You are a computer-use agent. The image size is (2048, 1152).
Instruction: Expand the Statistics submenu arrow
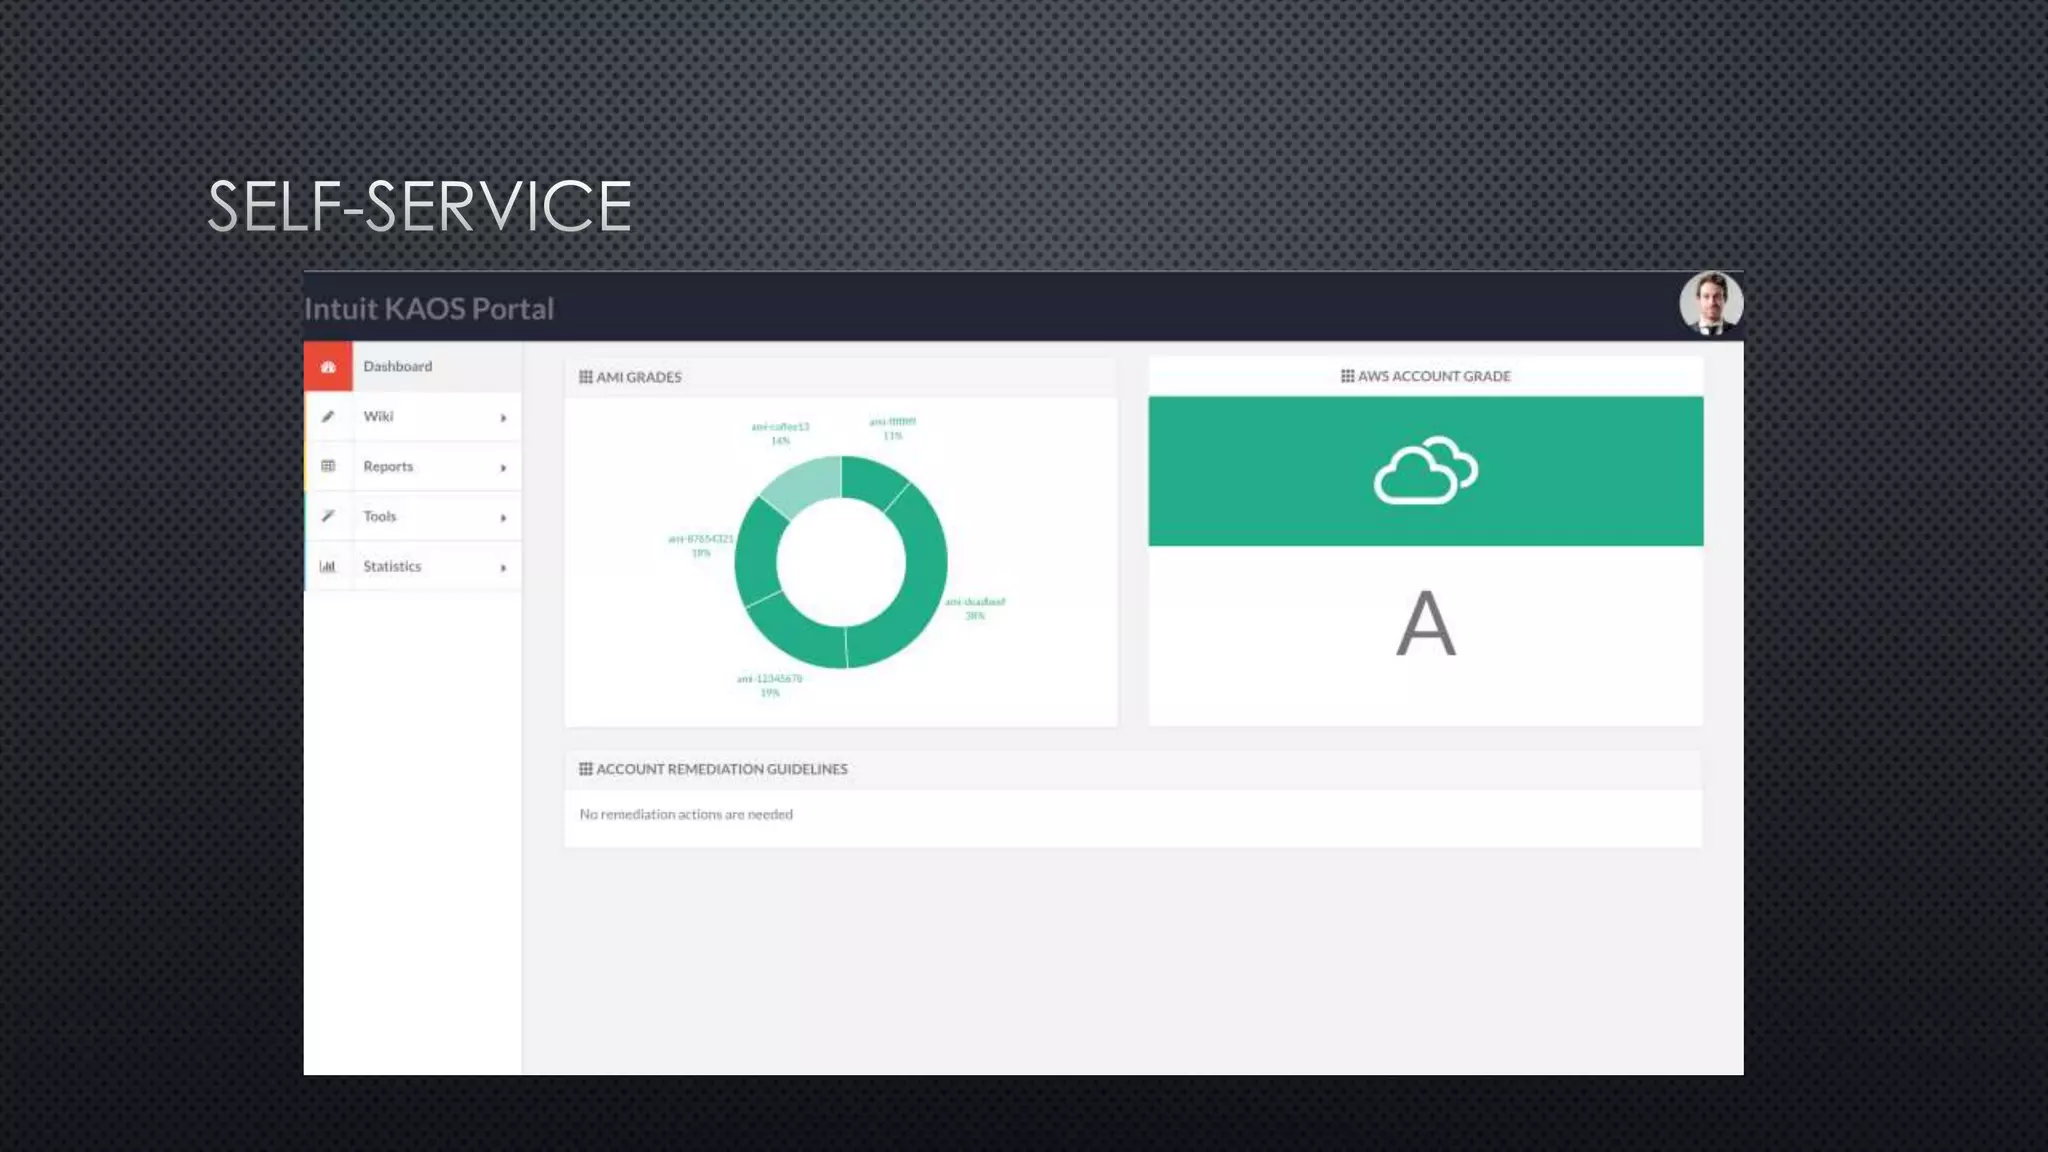tap(503, 568)
